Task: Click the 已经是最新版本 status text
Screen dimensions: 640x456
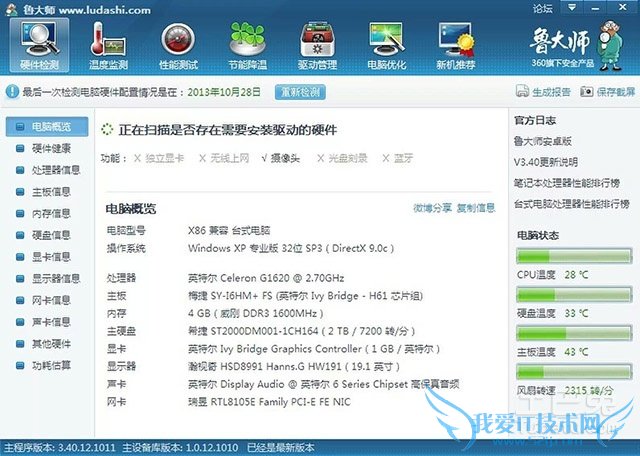Action: [x=281, y=448]
